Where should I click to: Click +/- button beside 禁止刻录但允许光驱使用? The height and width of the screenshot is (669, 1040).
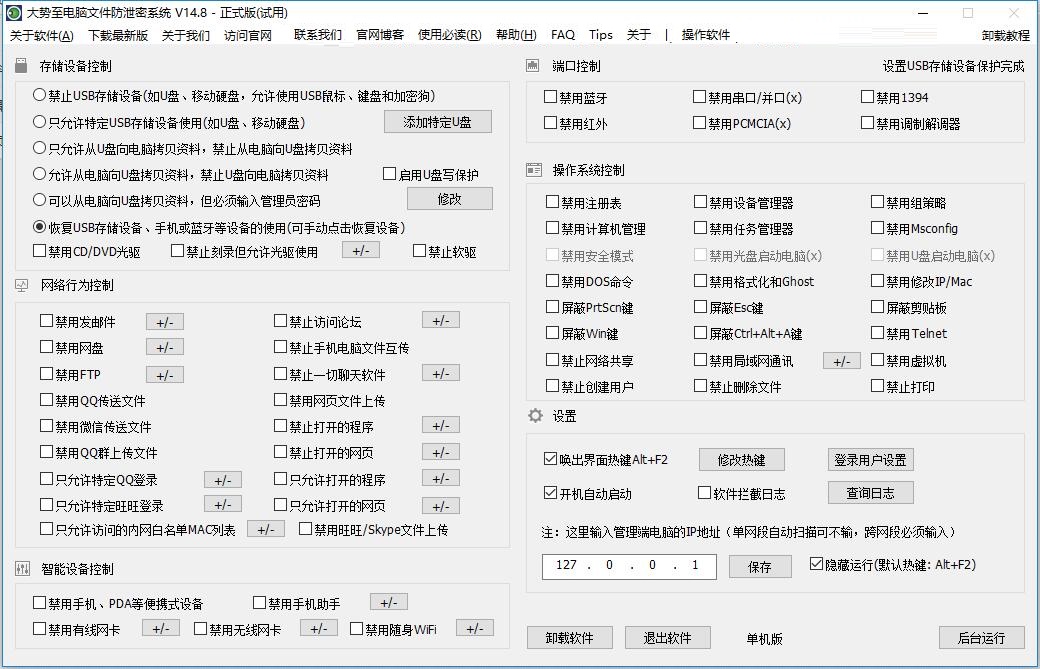point(361,250)
